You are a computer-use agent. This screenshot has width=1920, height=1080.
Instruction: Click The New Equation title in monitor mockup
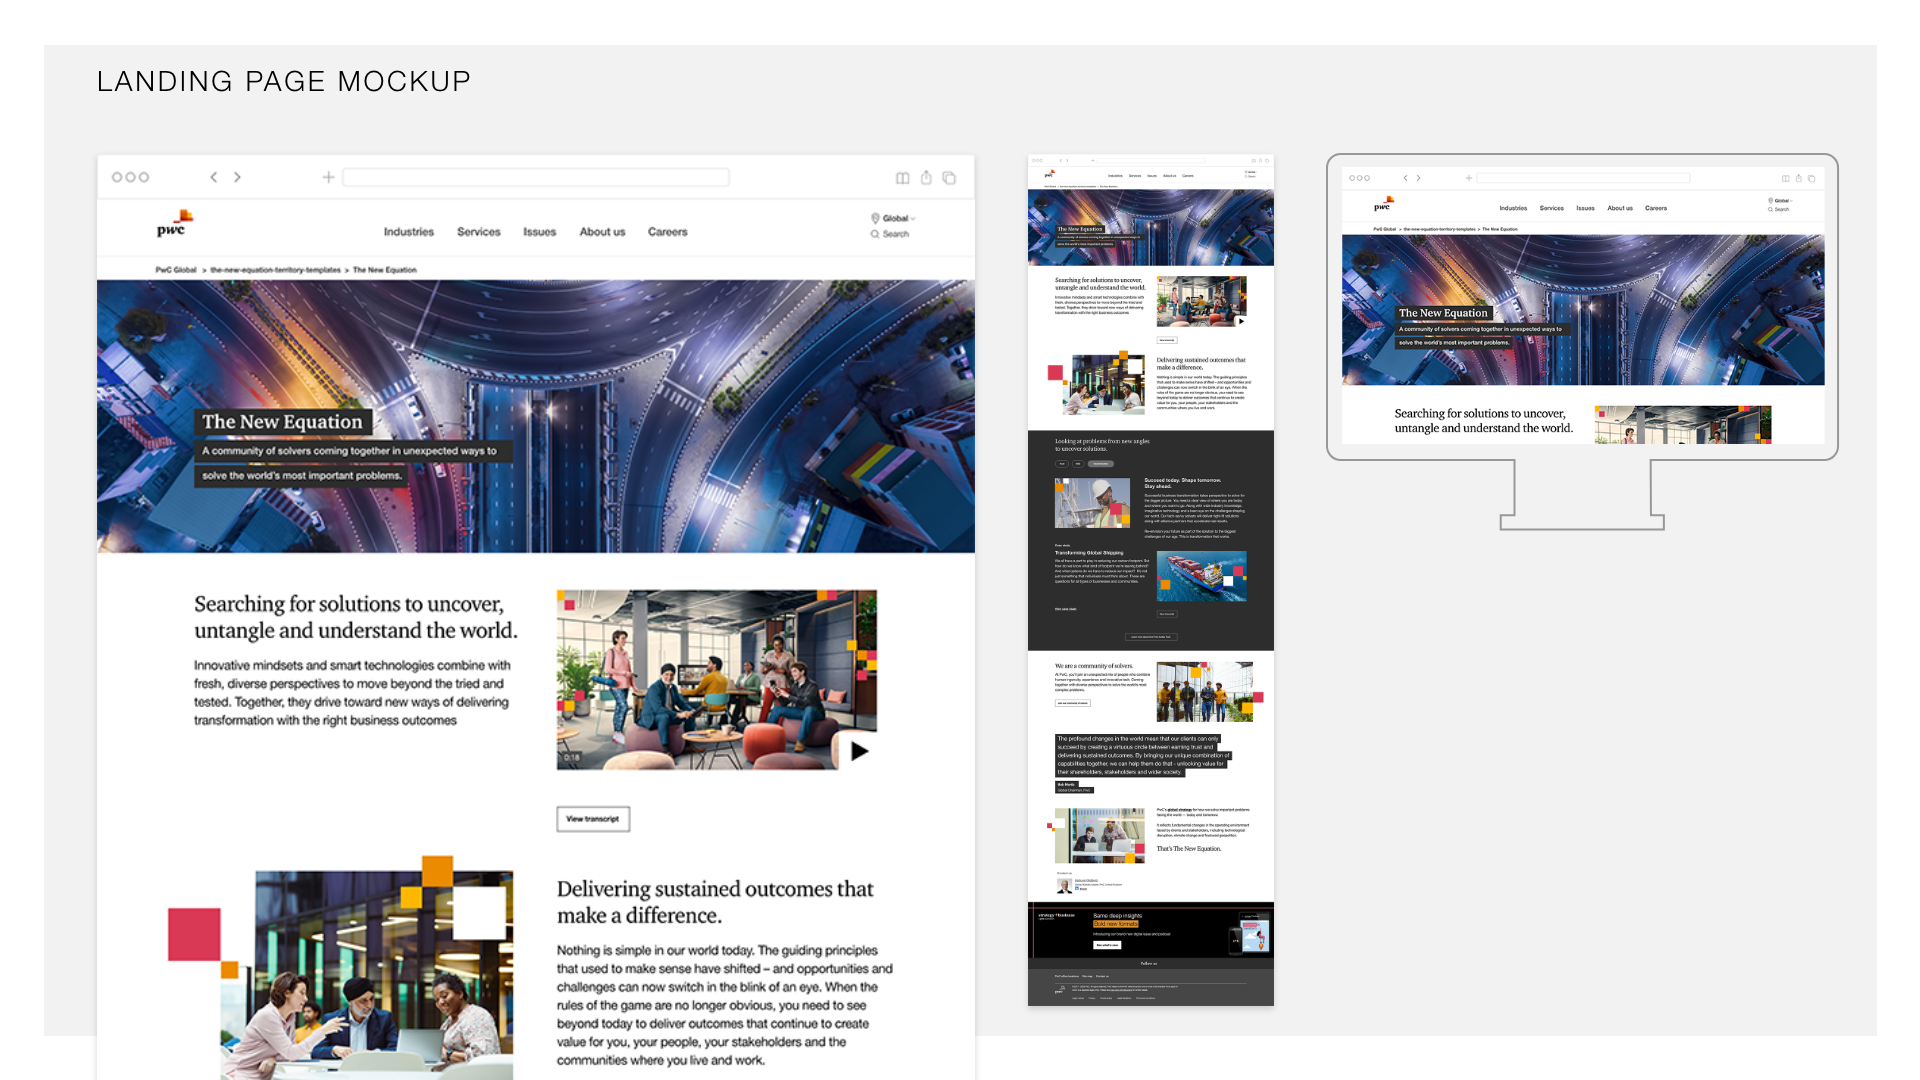1443,313
